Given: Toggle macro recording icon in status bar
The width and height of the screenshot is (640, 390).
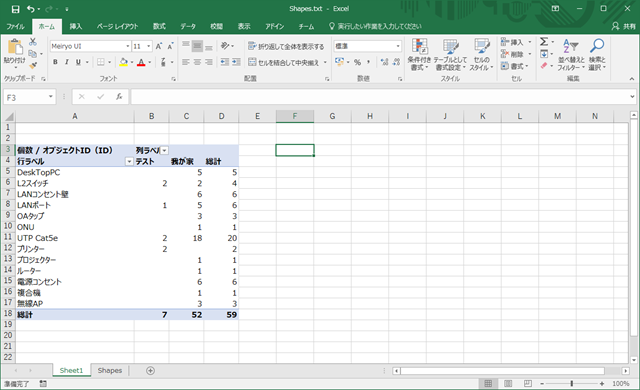Looking at the screenshot, I should coord(43,383).
